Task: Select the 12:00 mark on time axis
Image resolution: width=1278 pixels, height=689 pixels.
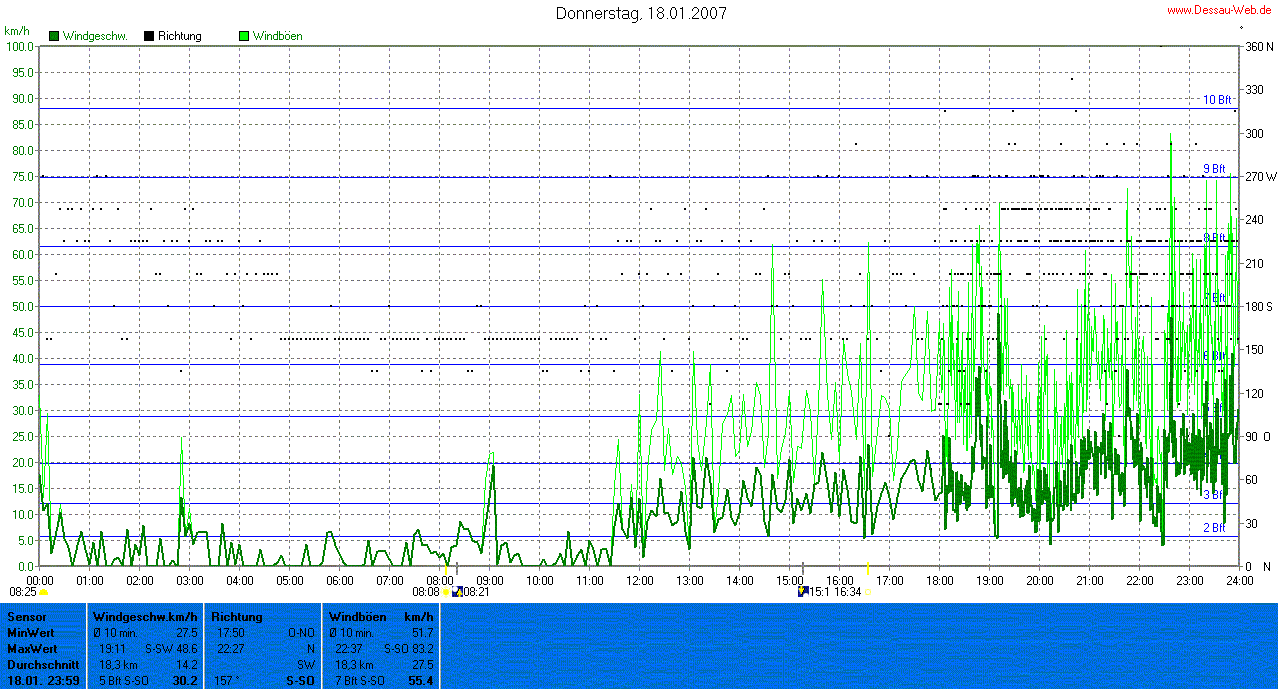Action: [640, 580]
